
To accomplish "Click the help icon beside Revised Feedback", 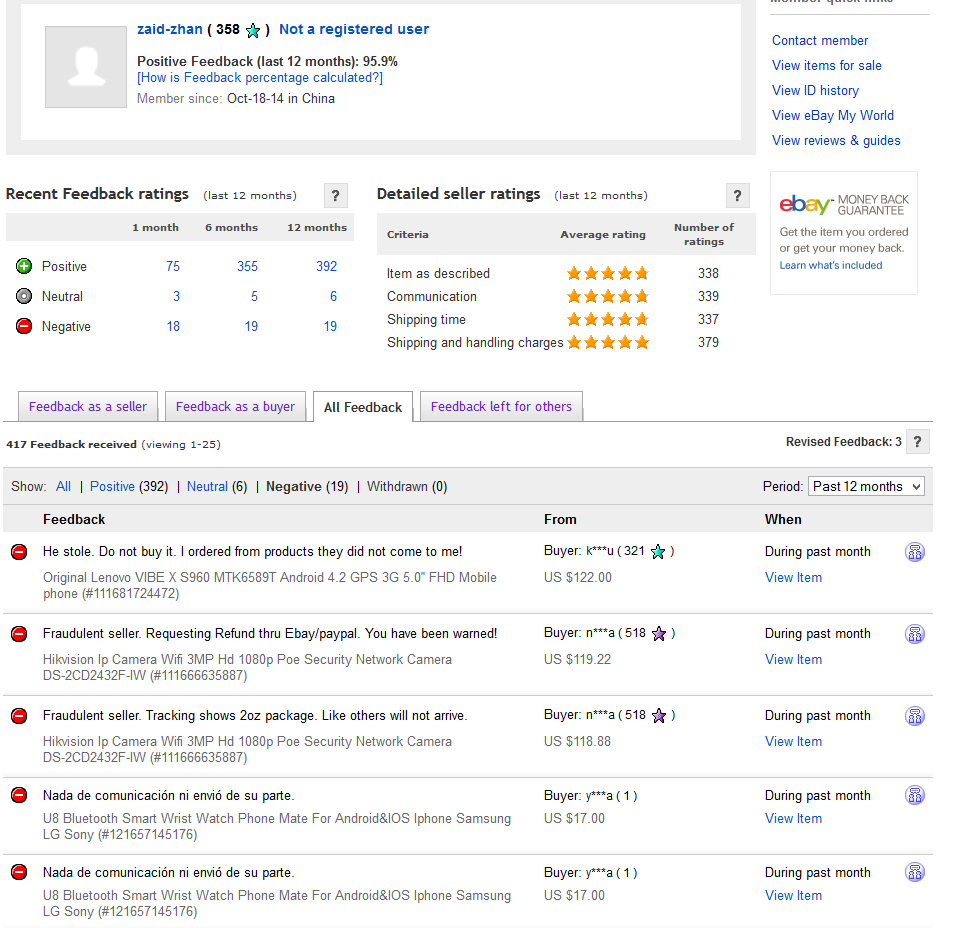I will click(x=918, y=442).
